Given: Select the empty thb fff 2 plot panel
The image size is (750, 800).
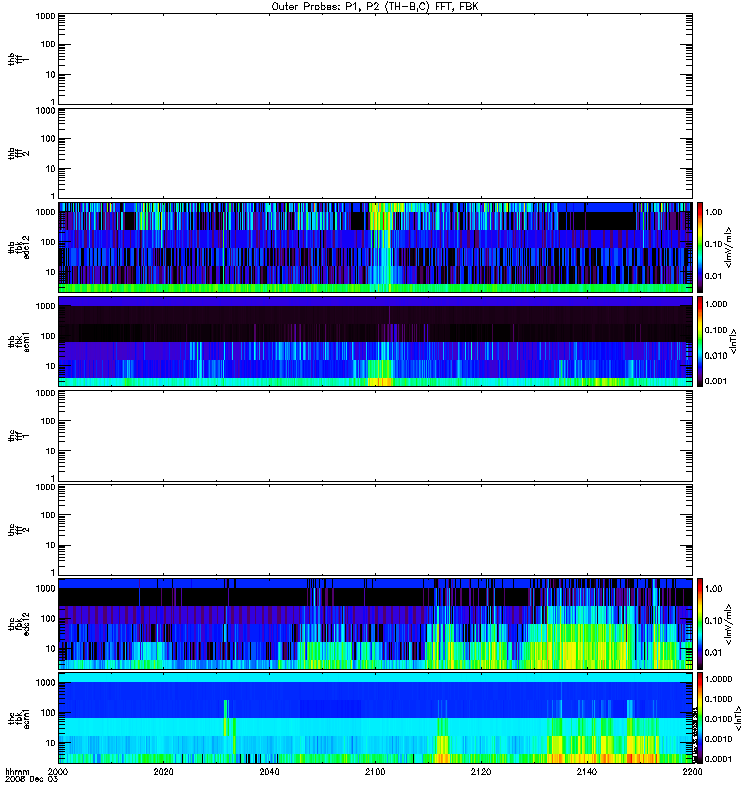Looking at the screenshot, I should click(375, 153).
